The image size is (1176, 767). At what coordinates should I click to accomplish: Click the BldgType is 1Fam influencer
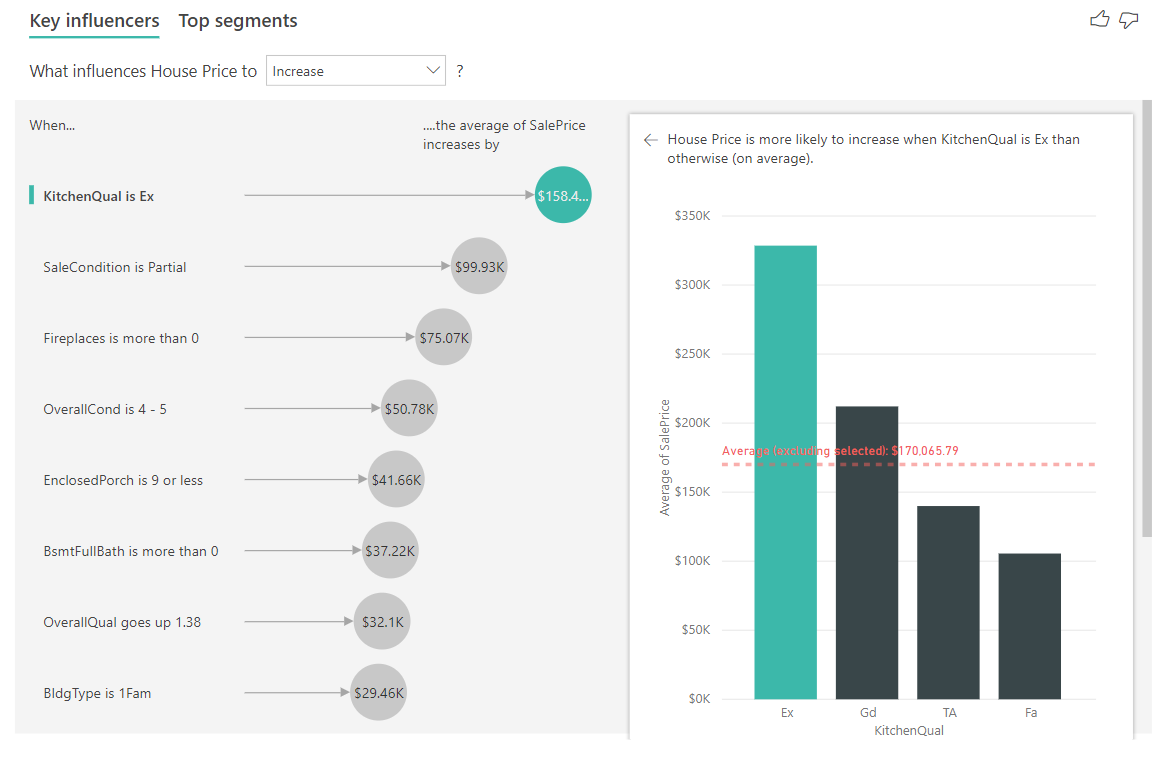click(97, 693)
